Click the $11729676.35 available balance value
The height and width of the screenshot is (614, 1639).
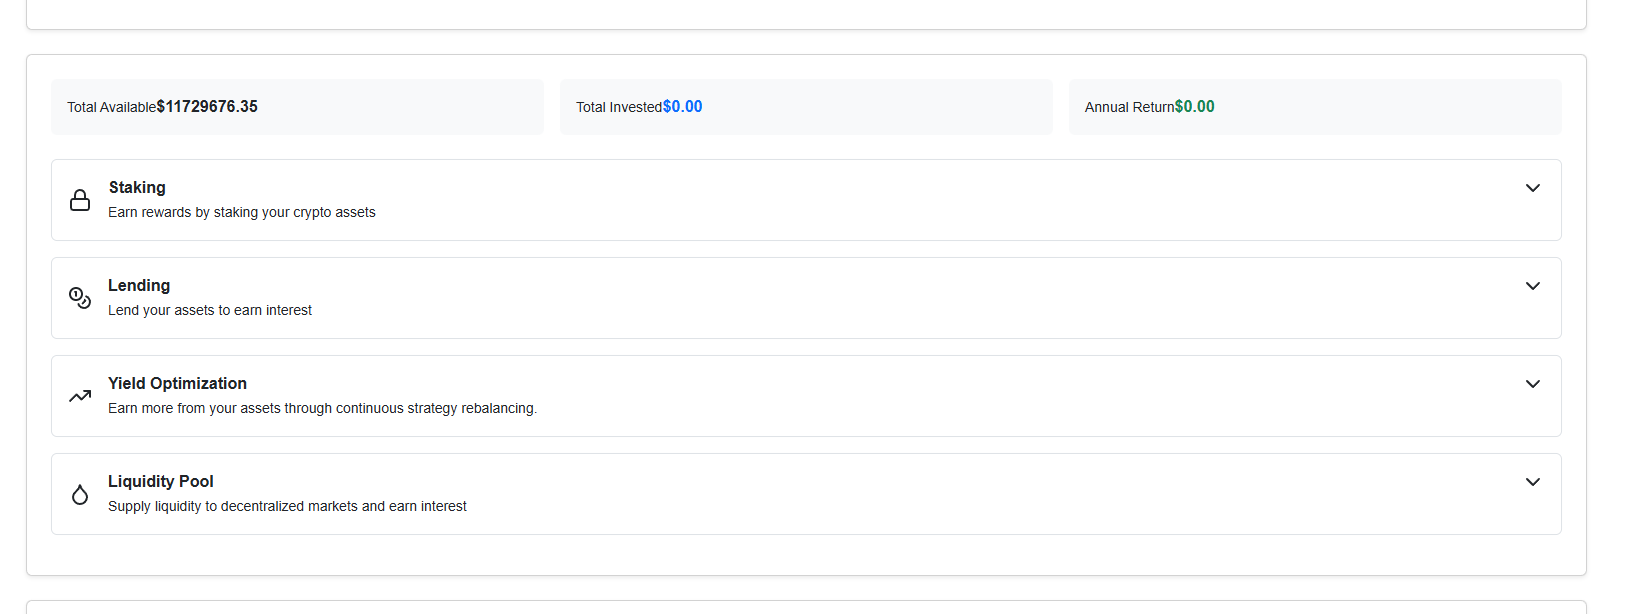207,107
